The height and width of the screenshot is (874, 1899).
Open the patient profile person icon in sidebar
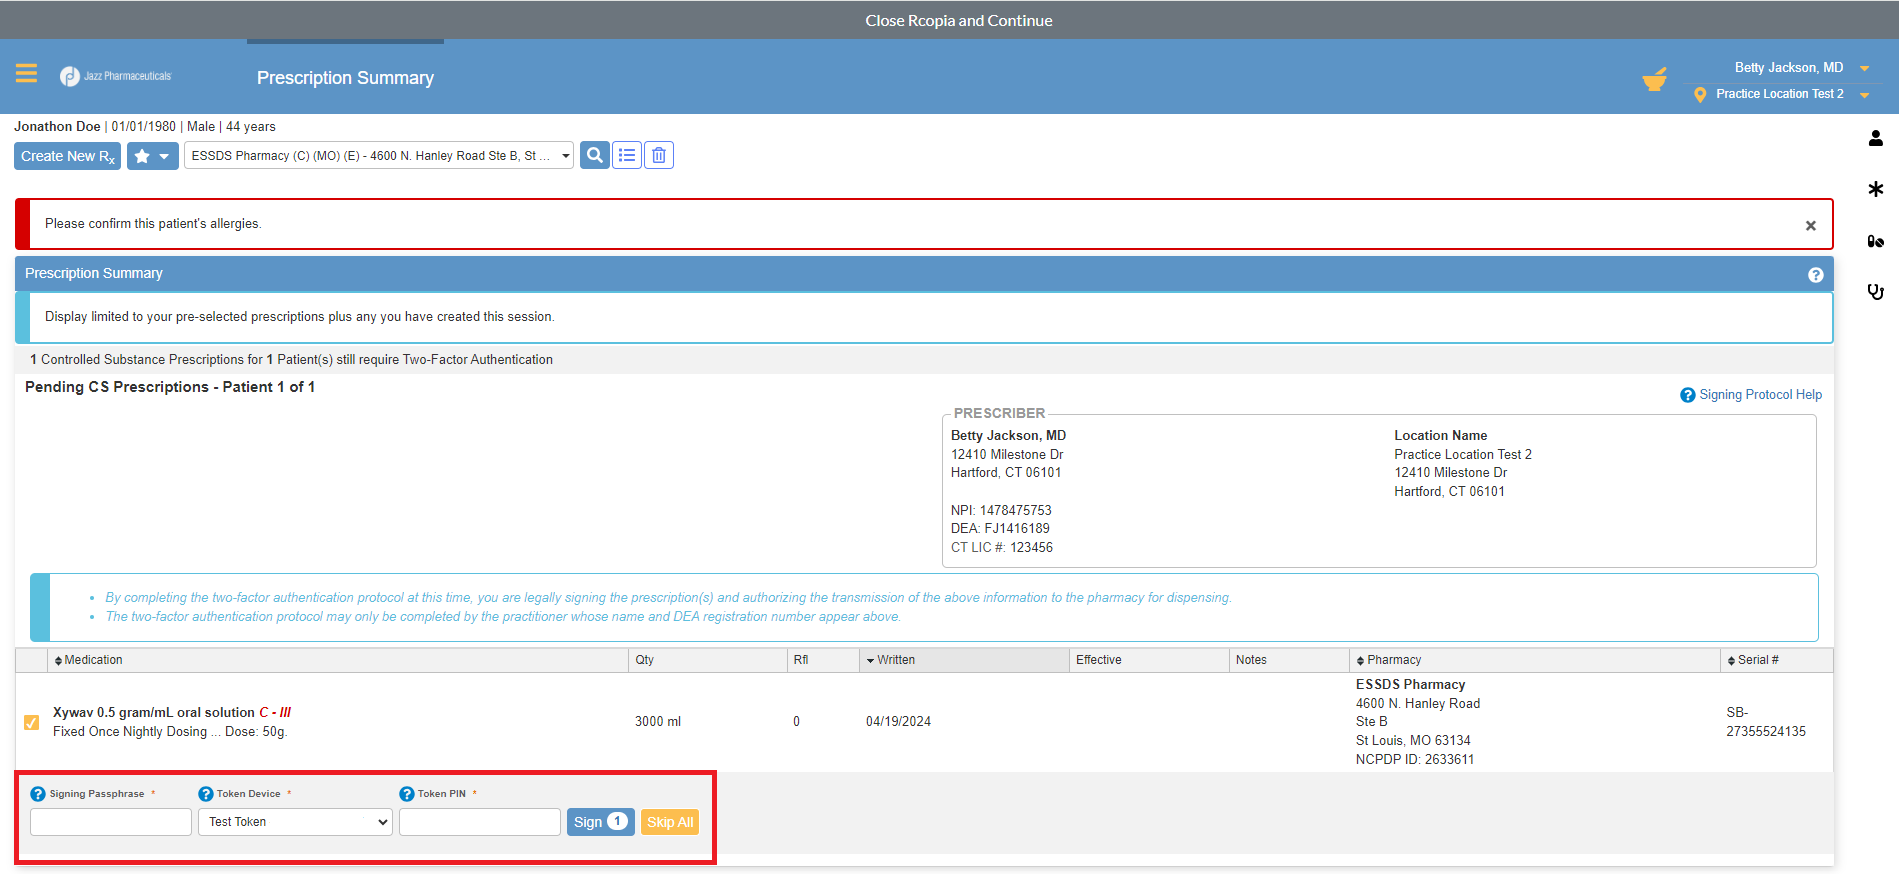1876,138
